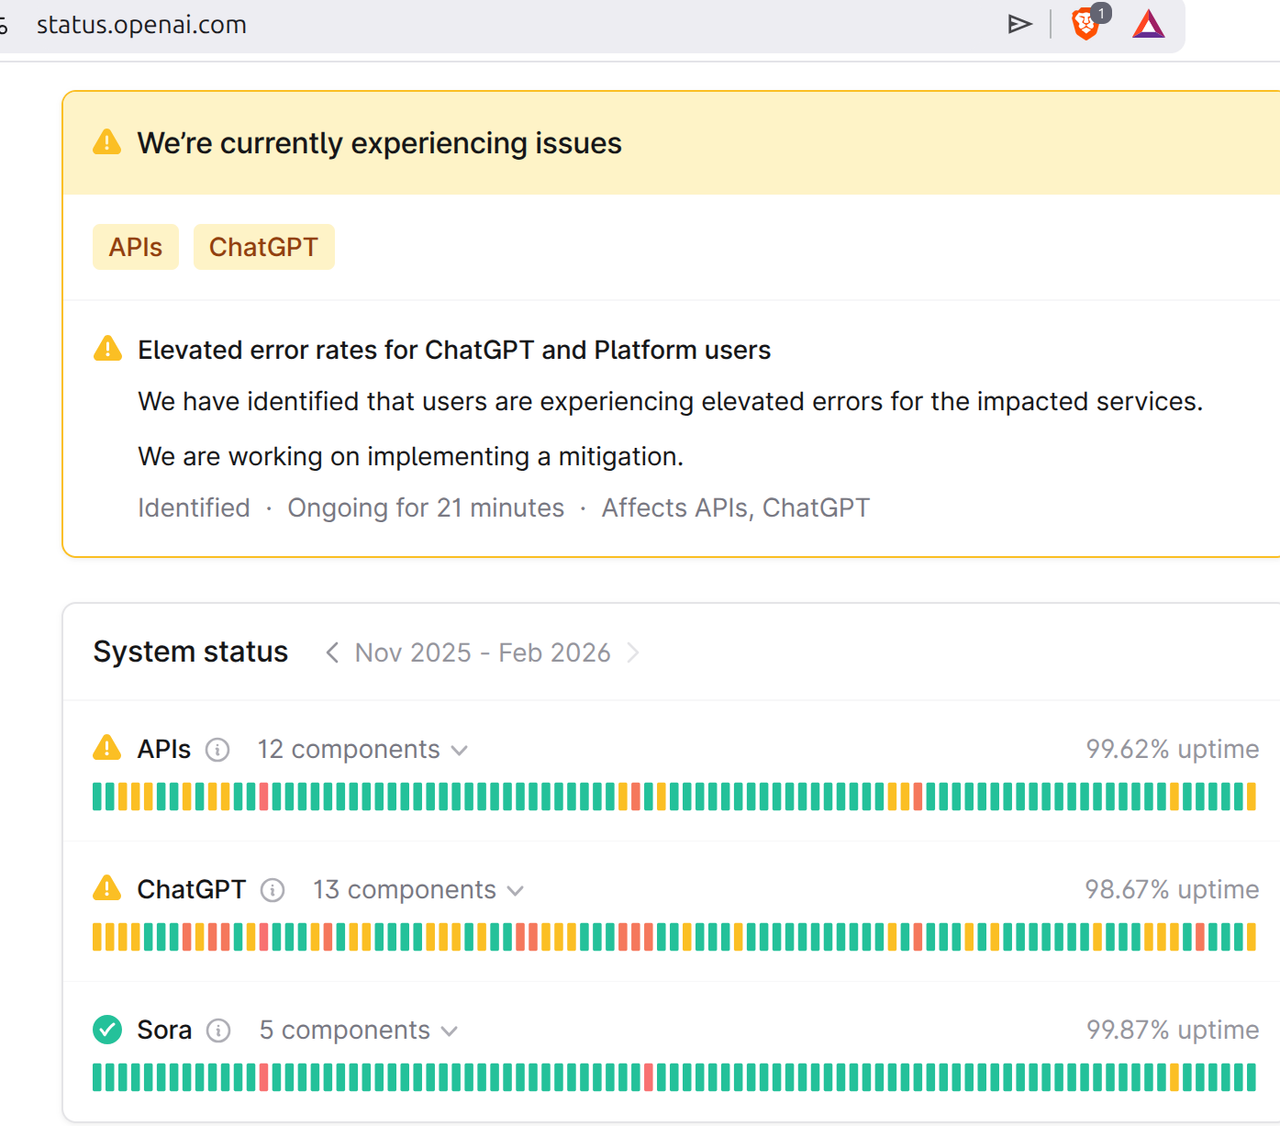Go to previous date range before Nov 2025
The height and width of the screenshot is (1126, 1280).
pyautogui.click(x=332, y=653)
